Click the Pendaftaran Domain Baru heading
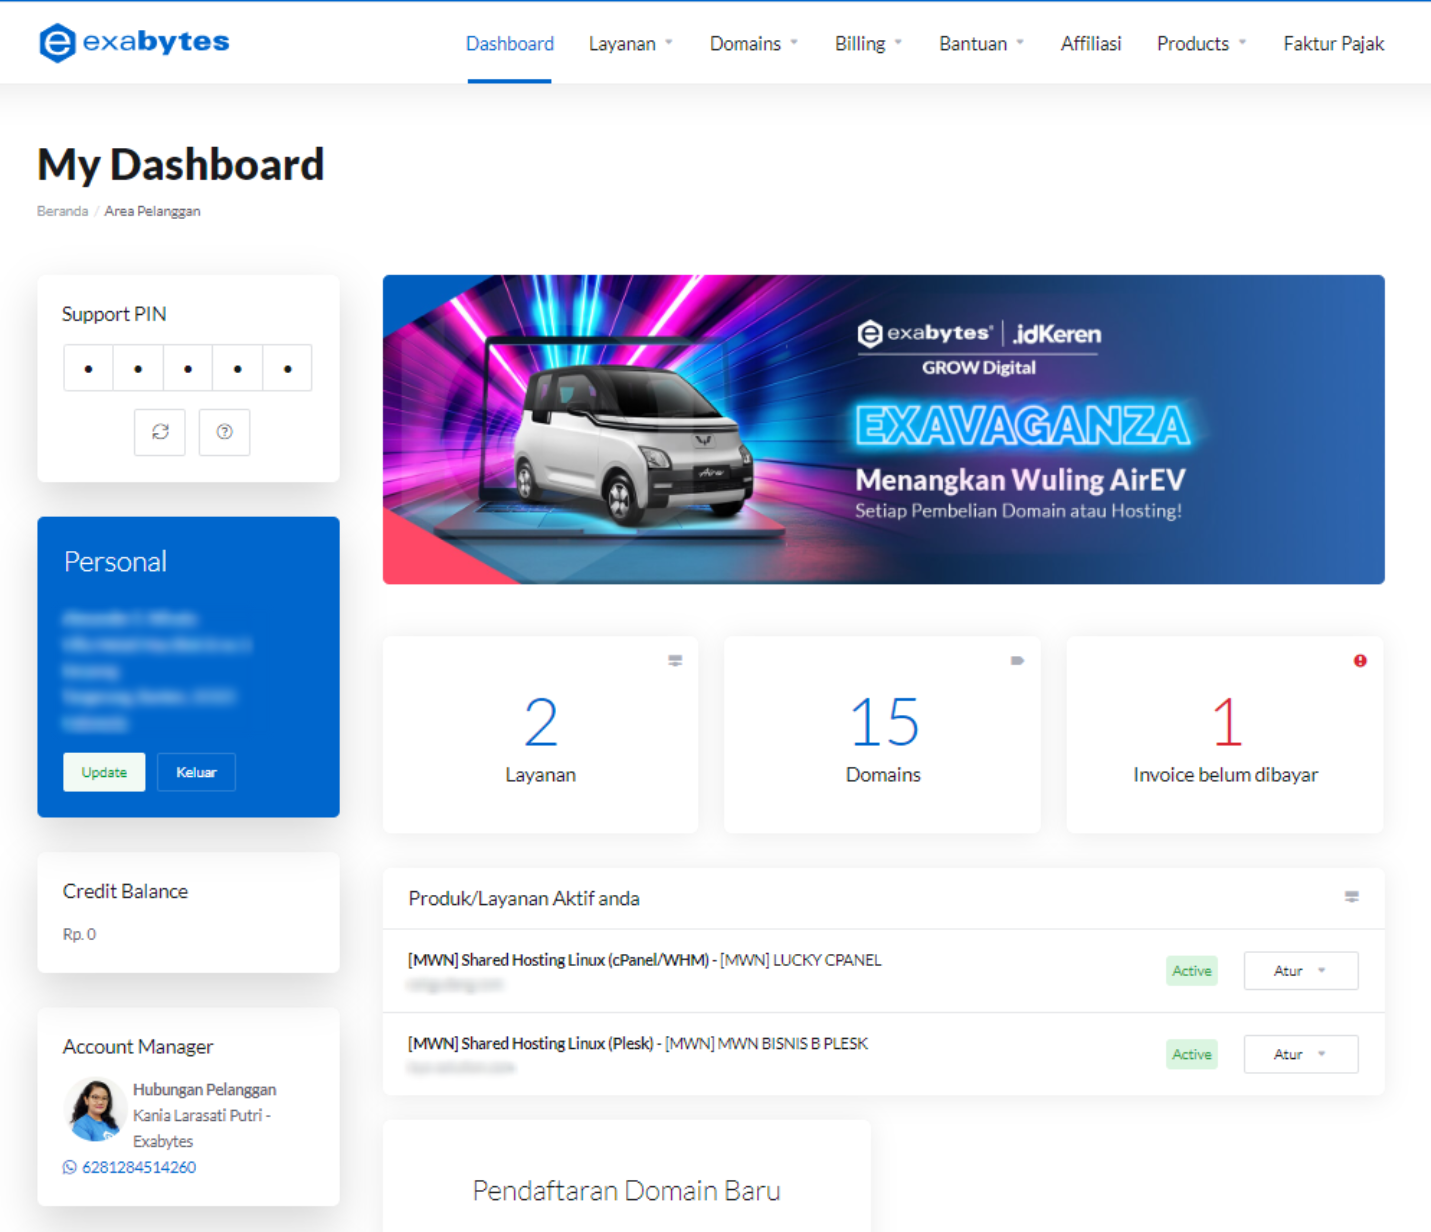Image resolution: width=1431 pixels, height=1232 pixels. [626, 1190]
